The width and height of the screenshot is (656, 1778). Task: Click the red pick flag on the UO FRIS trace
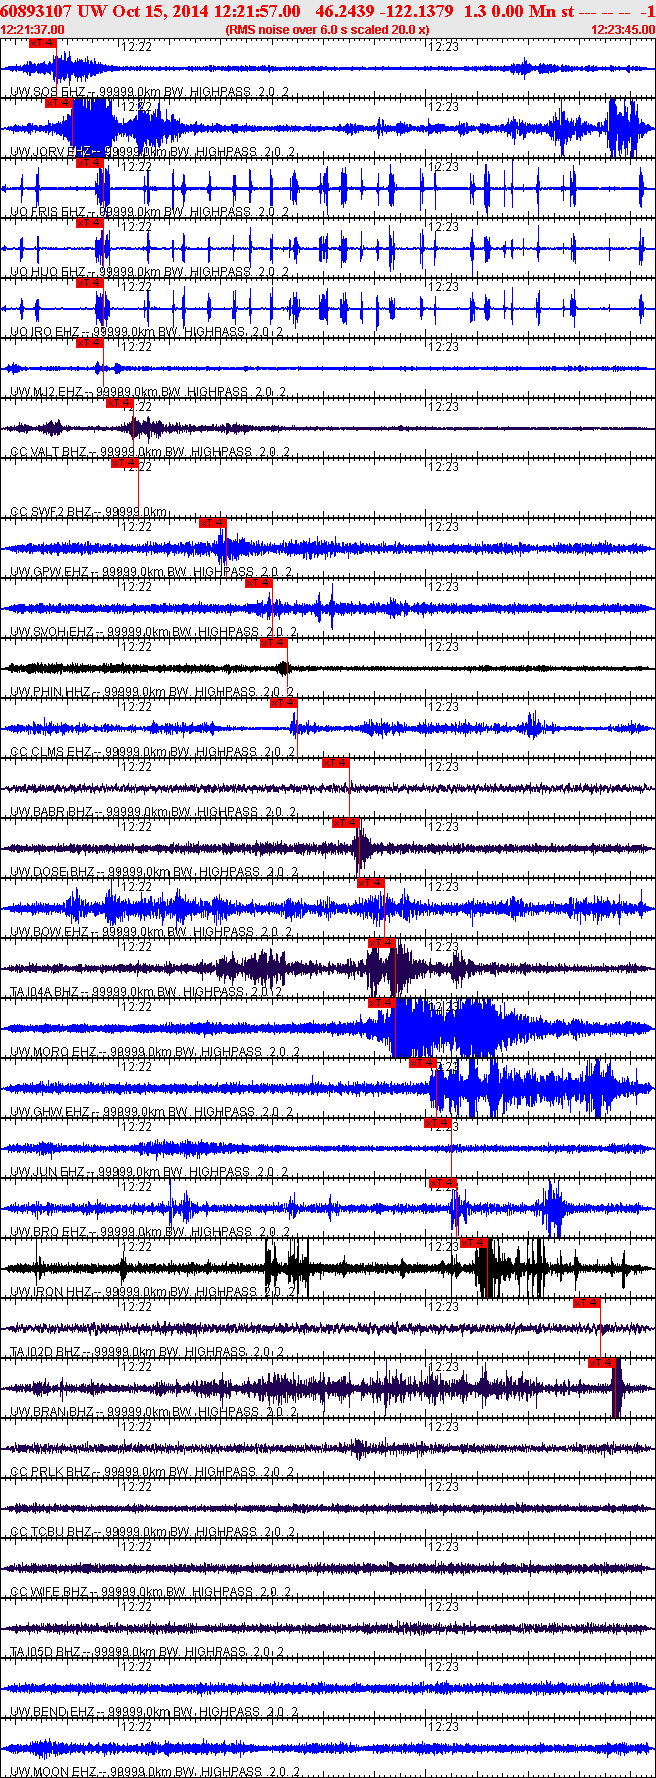[x=90, y=163]
